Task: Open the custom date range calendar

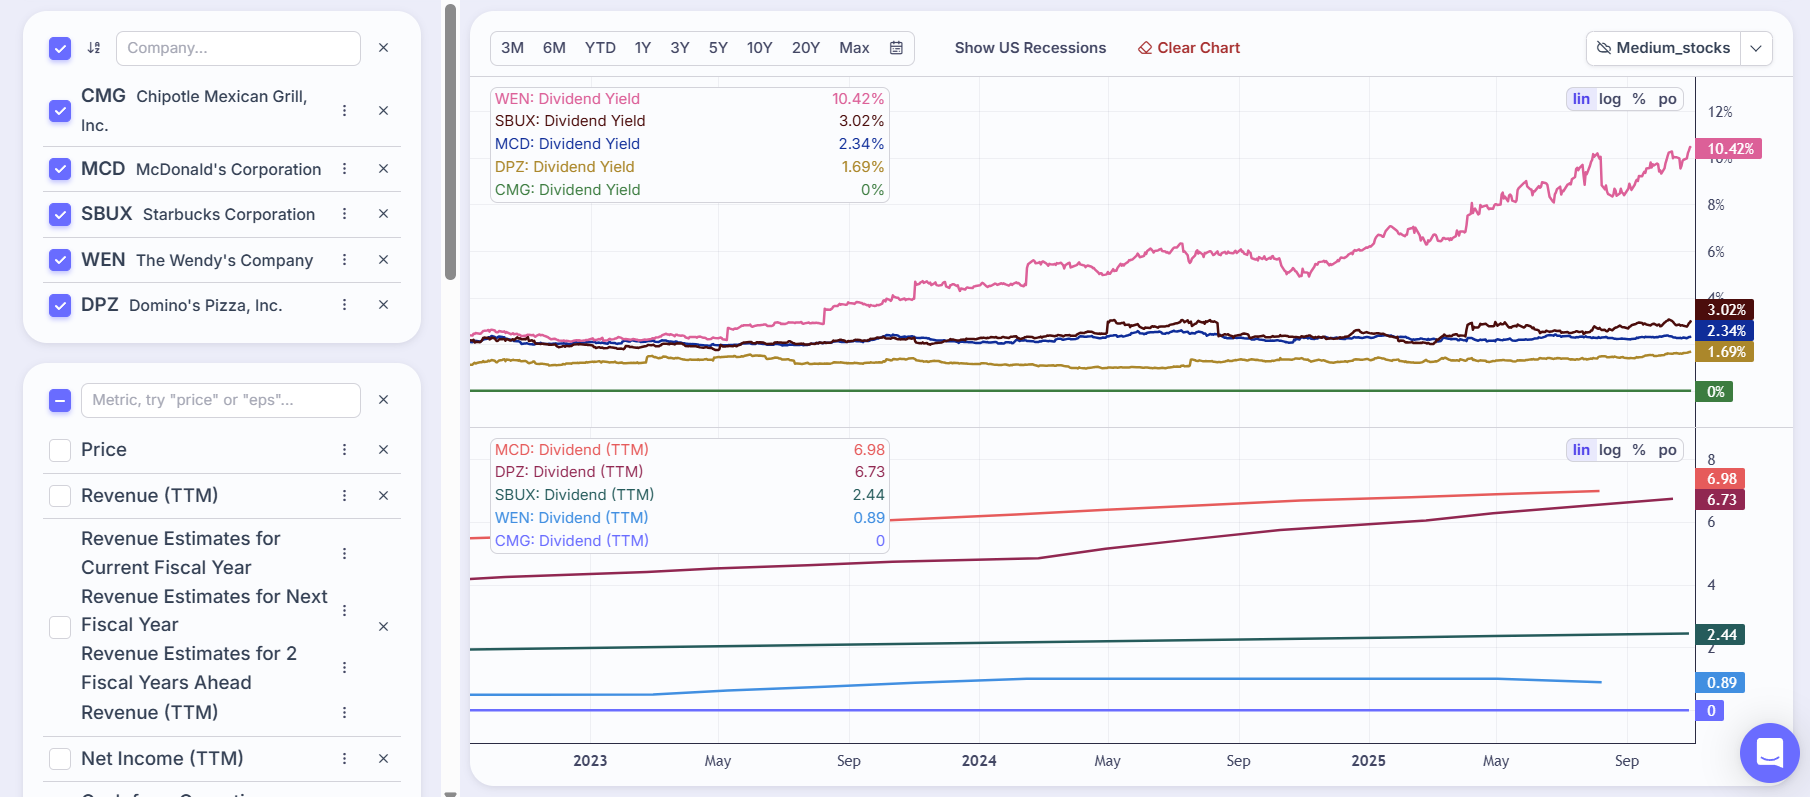Action: (x=896, y=48)
